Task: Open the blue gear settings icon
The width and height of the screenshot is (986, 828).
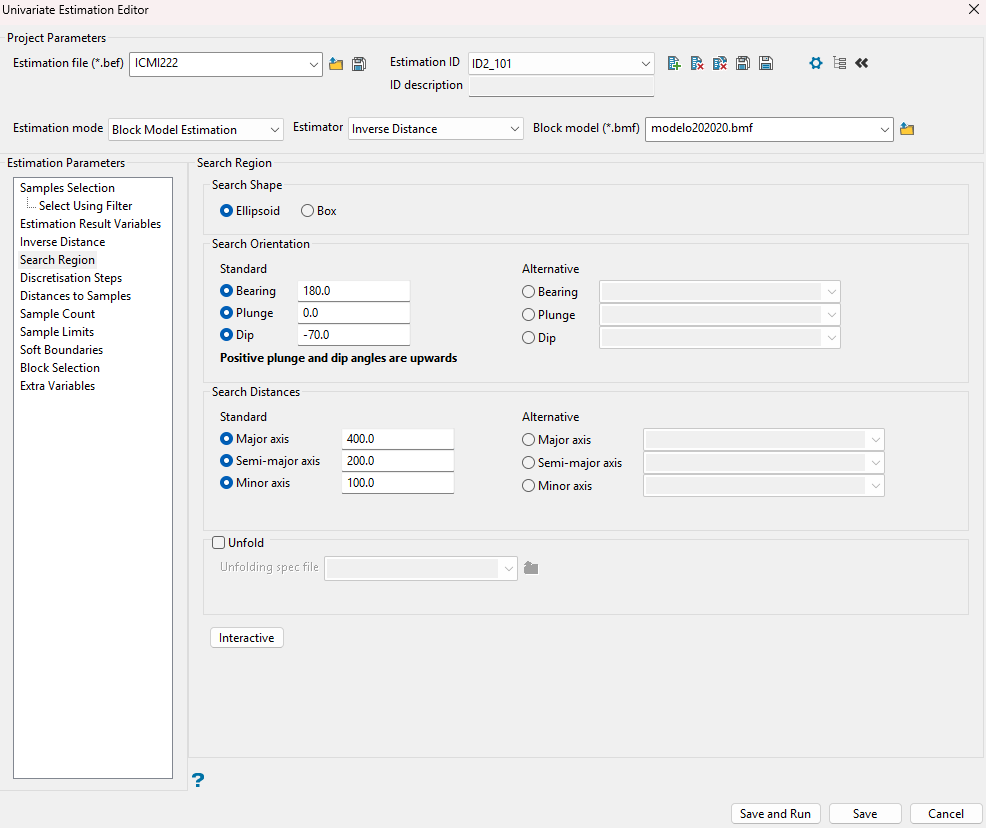Action: click(x=816, y=63)
